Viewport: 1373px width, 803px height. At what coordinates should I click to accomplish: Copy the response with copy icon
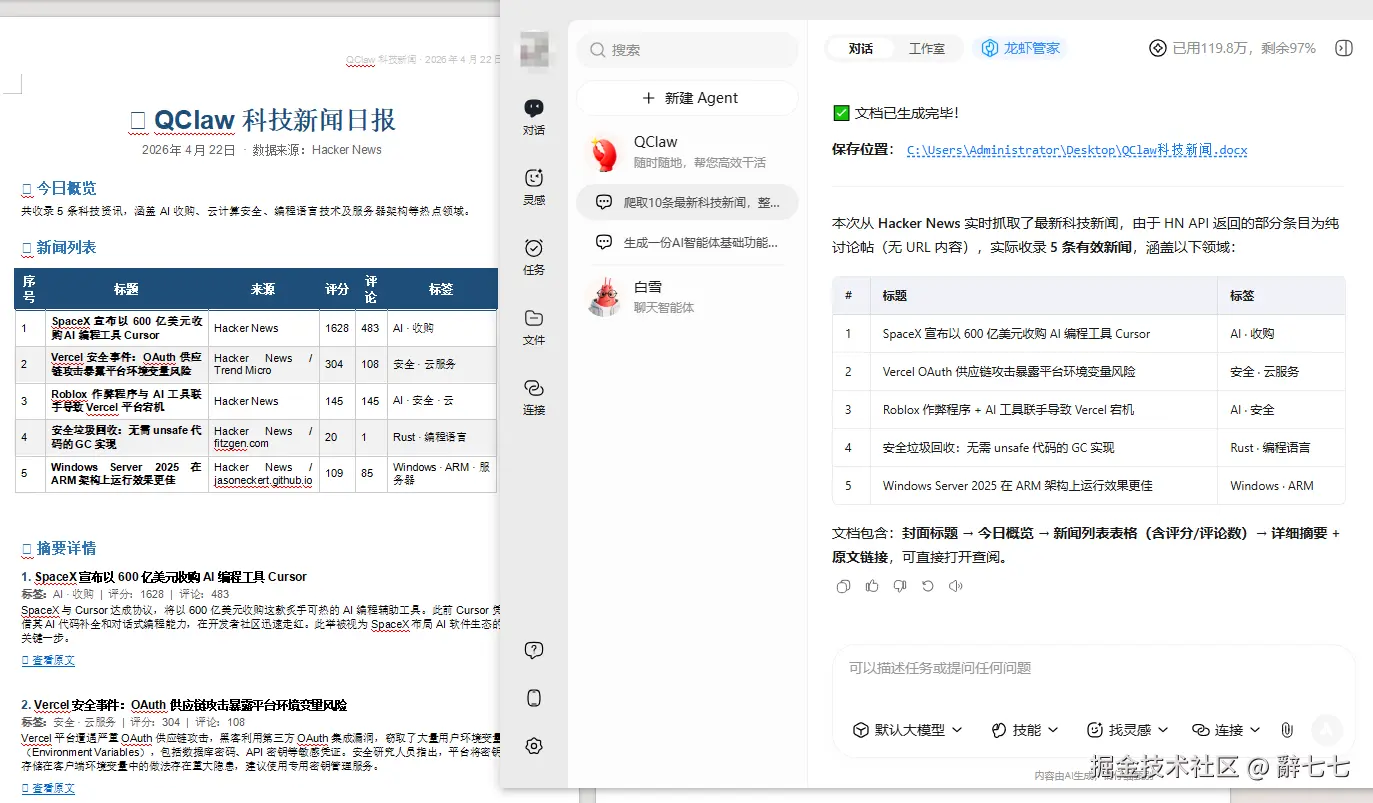click(x=843, y=586)
